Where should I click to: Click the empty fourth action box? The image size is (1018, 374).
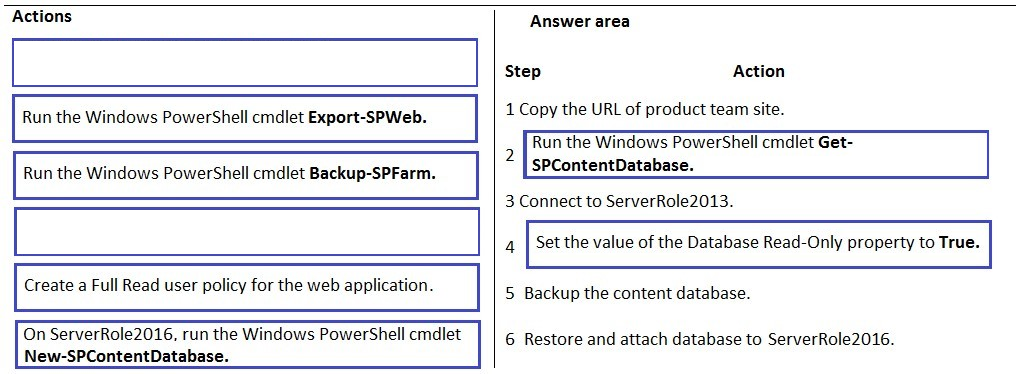click(247, 231)
